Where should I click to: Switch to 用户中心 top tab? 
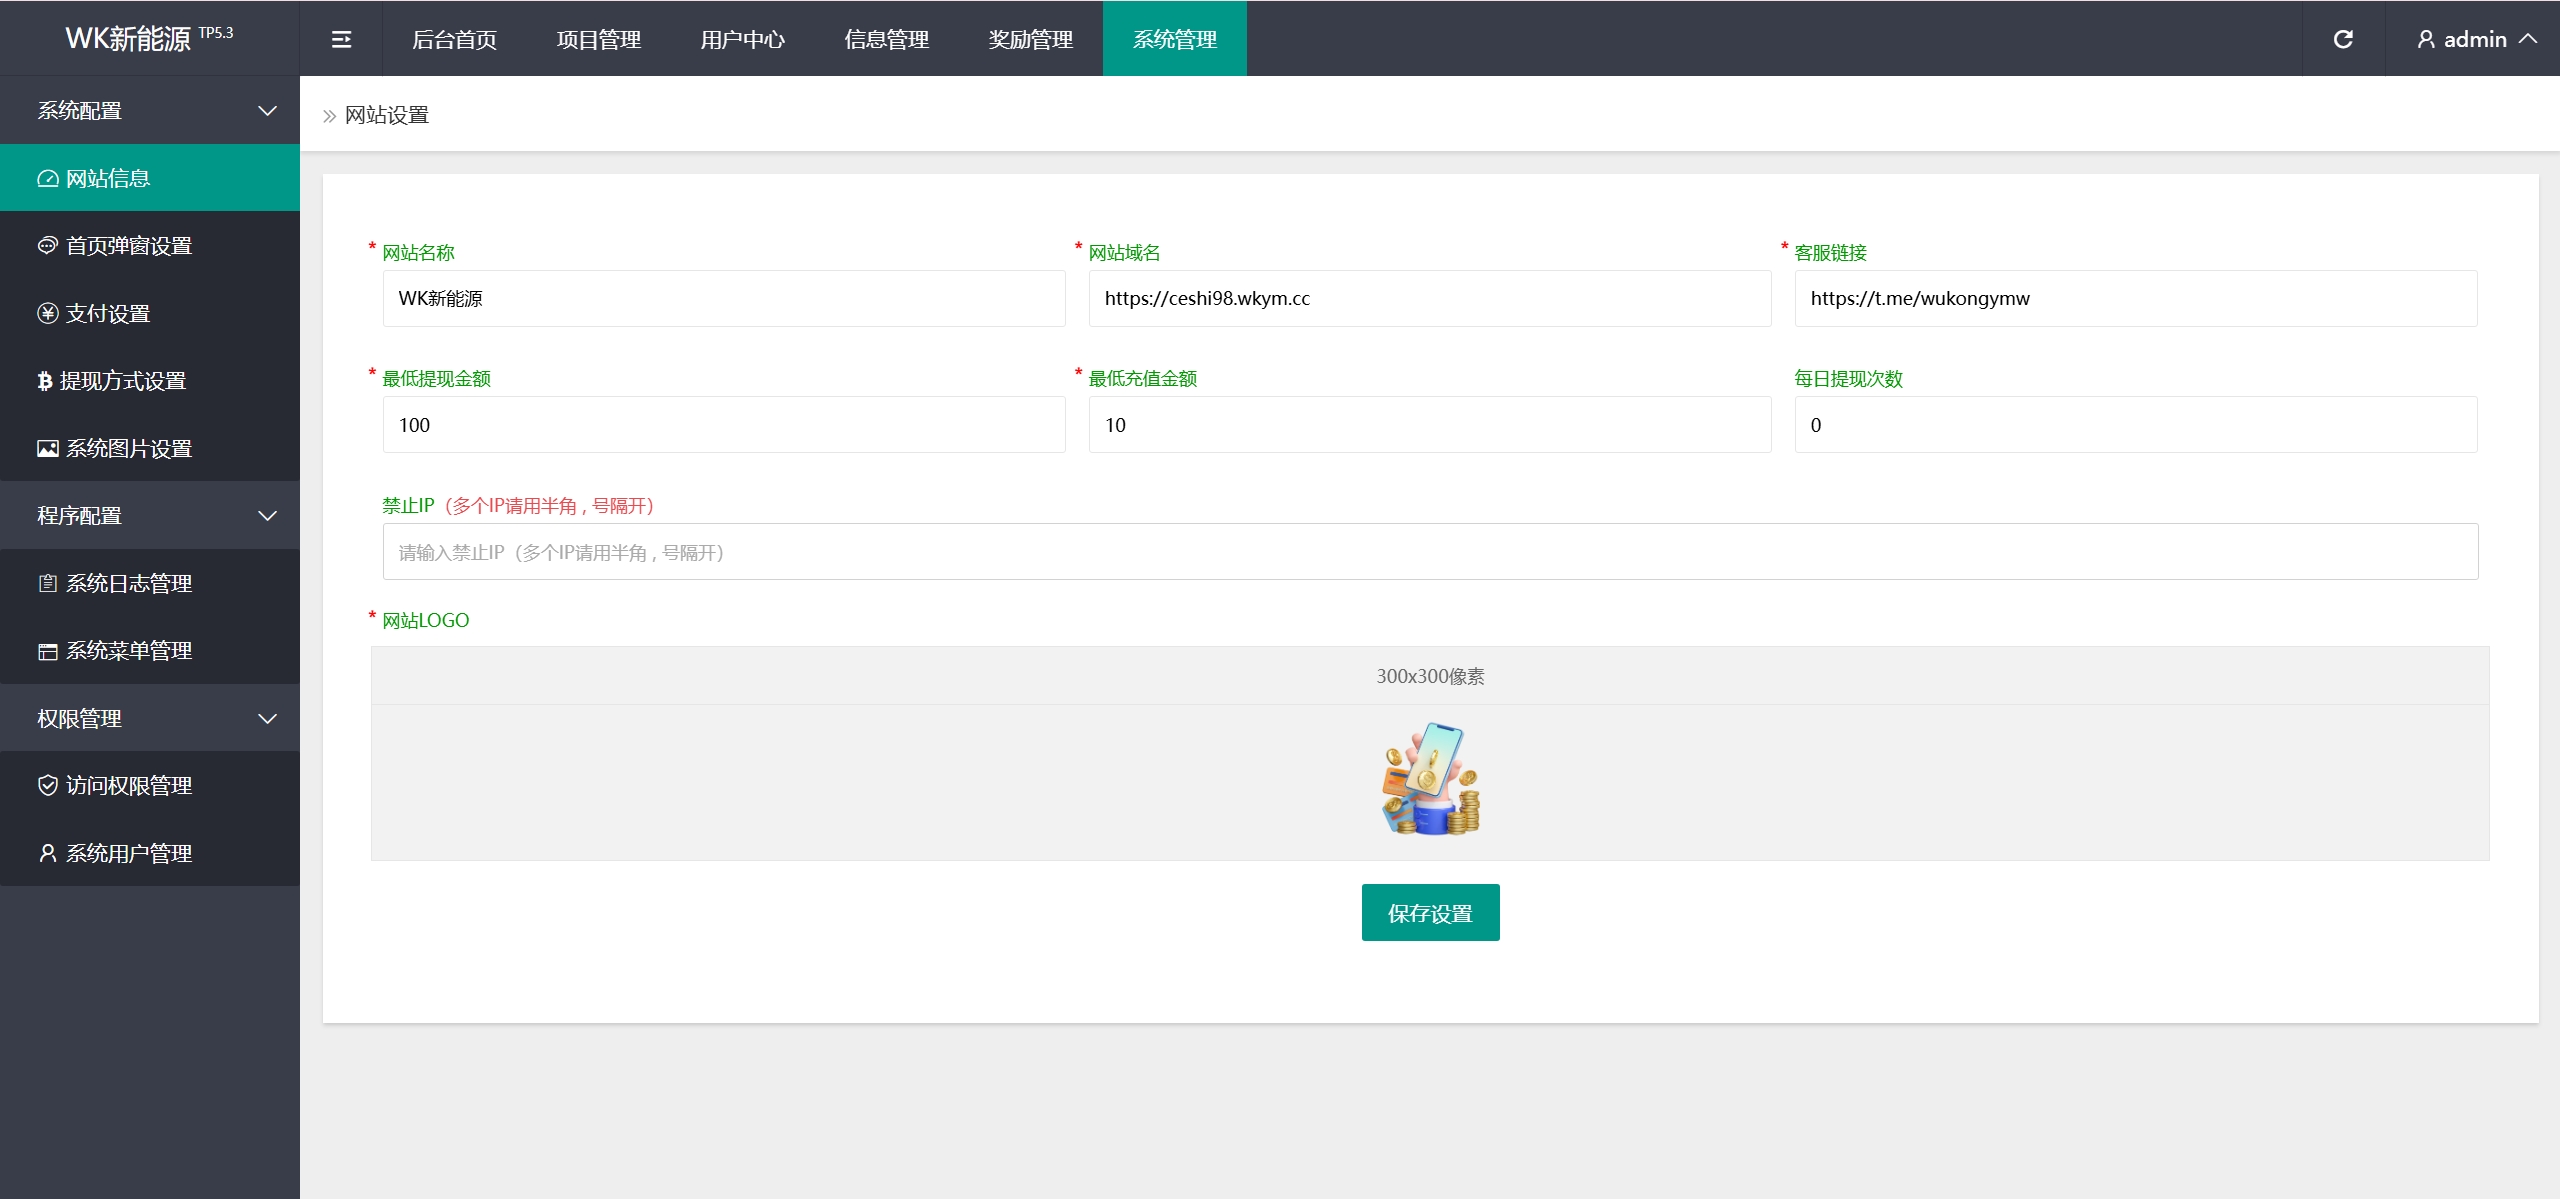click(x=742, y=39)
